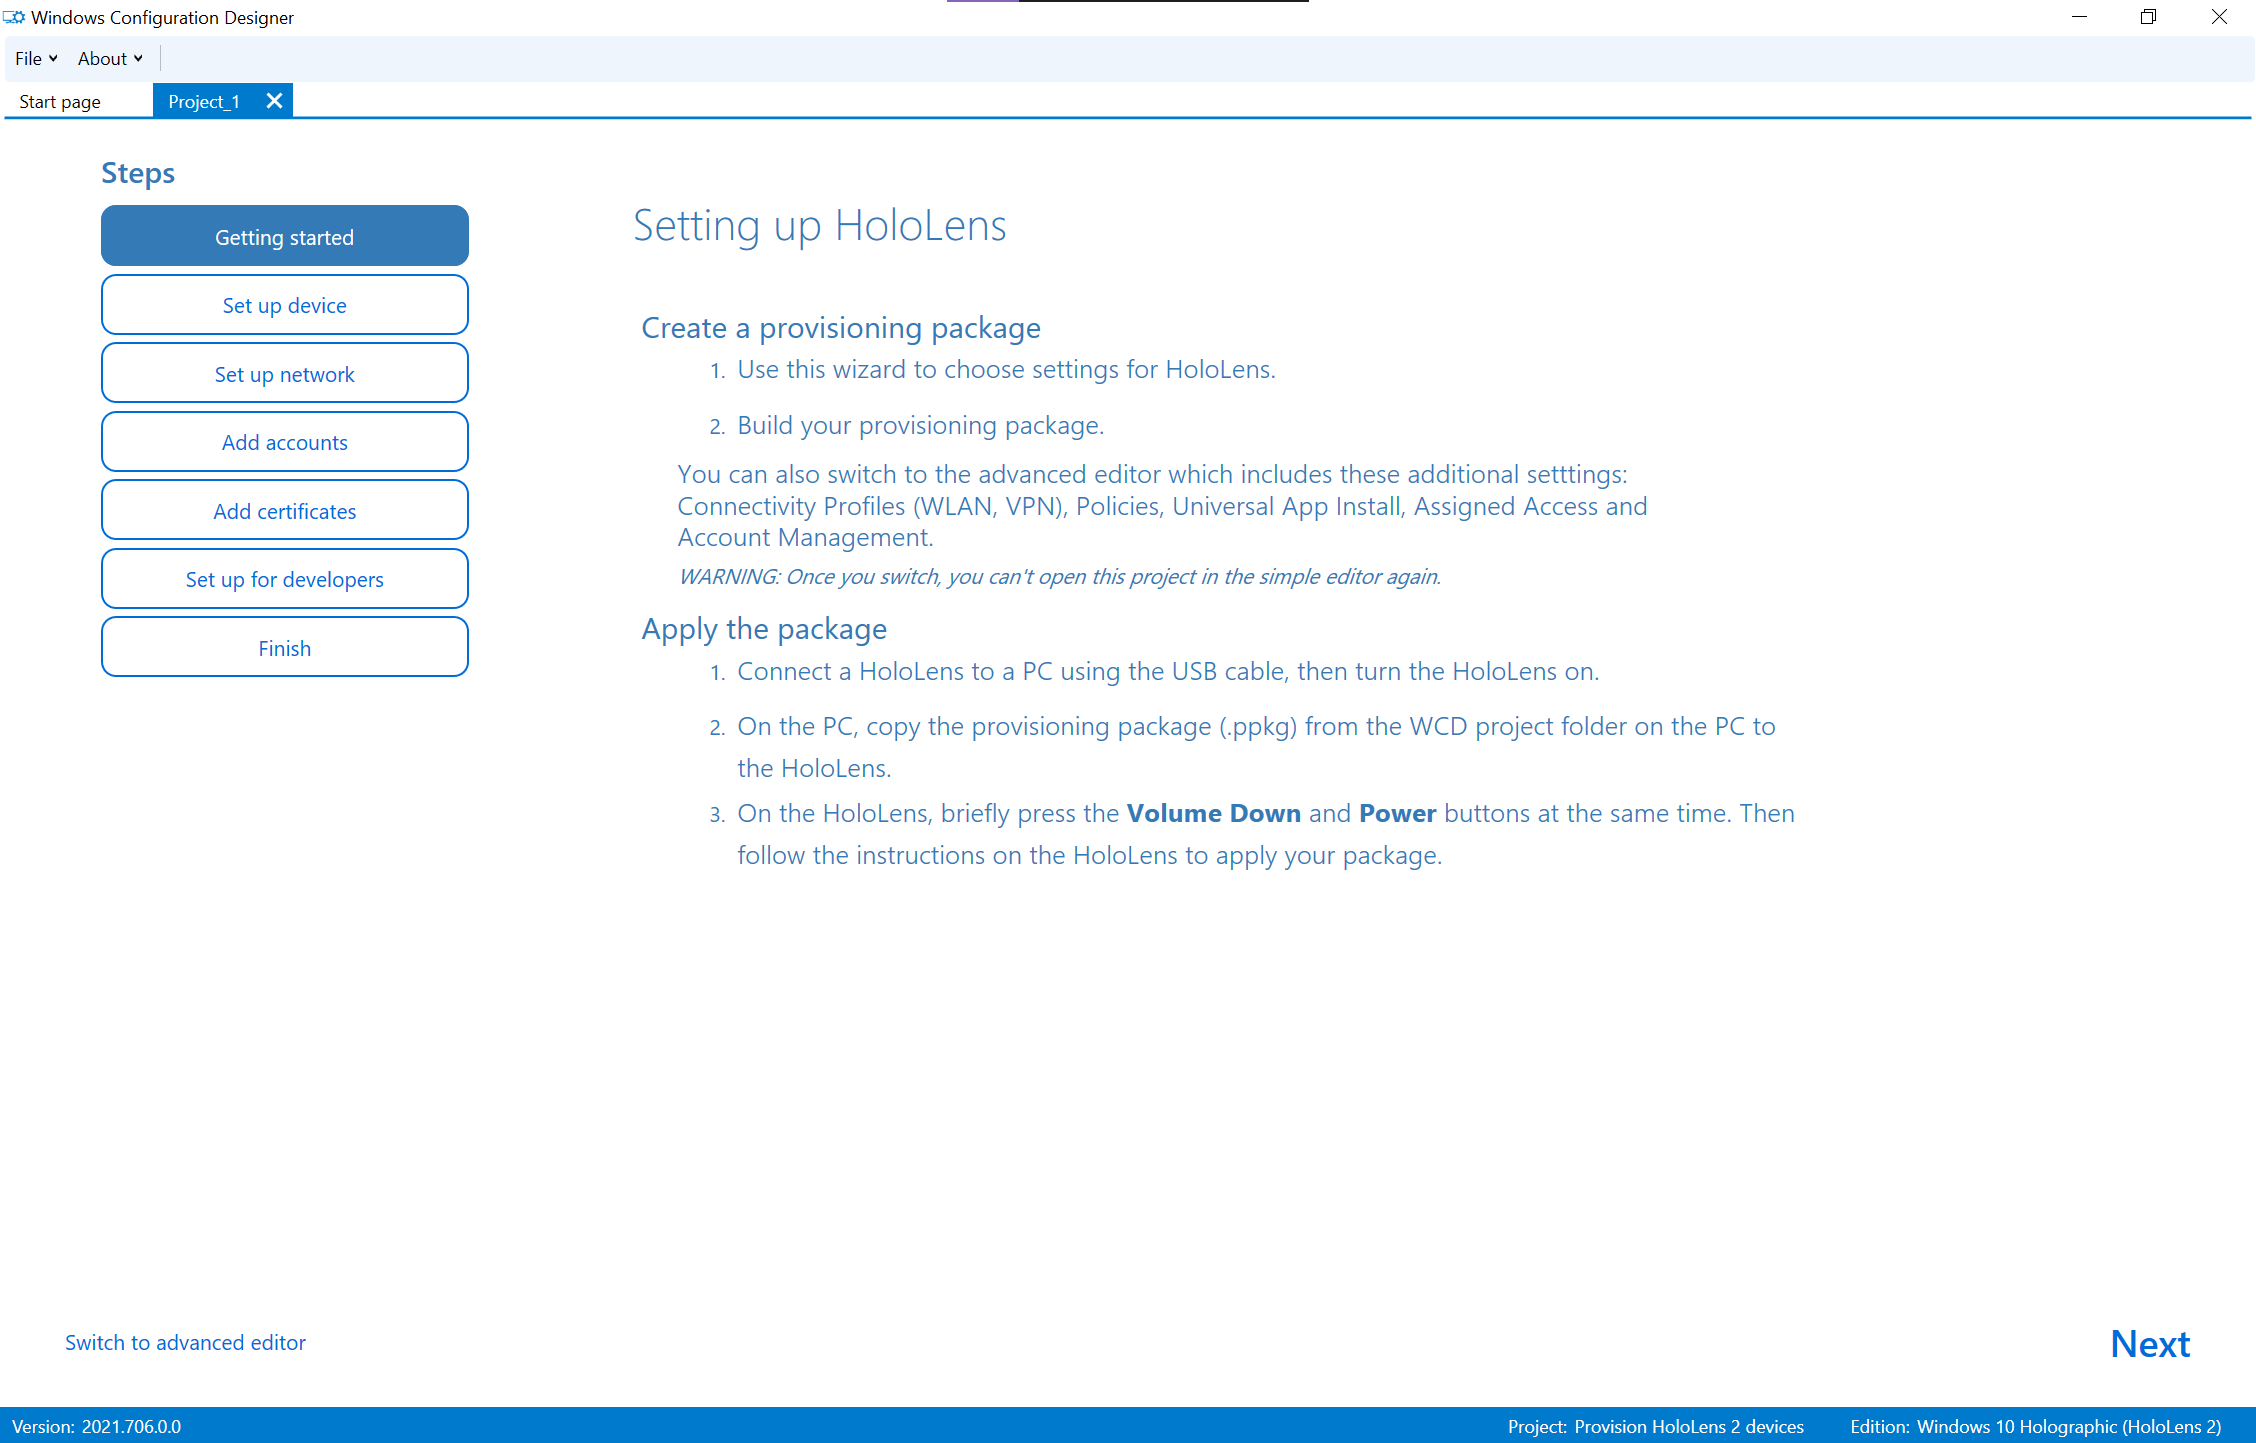Close the Project_1 tab

click(x=276, y=100)
